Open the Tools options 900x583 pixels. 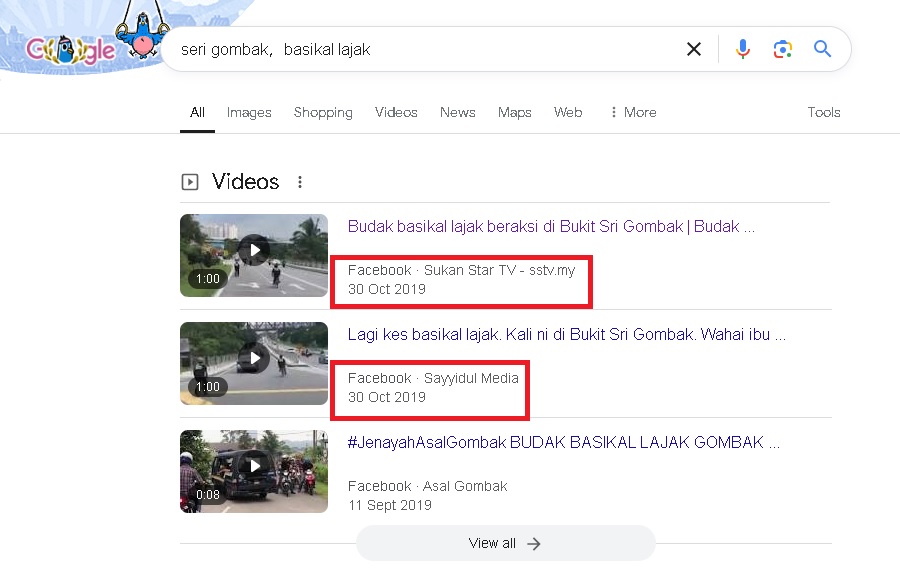pos(823,112)
